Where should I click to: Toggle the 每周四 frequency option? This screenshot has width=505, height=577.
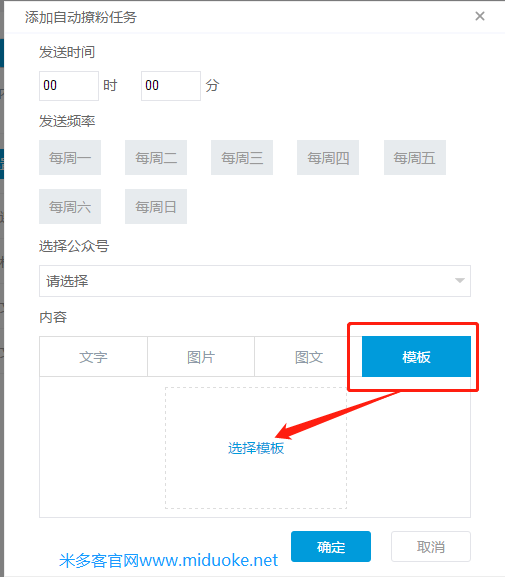328,157
